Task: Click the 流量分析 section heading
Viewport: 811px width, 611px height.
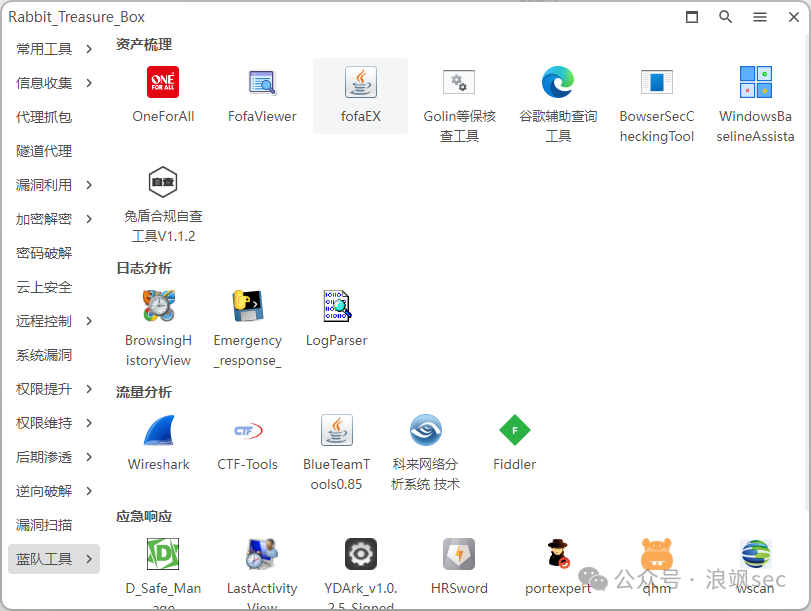Action: pos(144,392)
